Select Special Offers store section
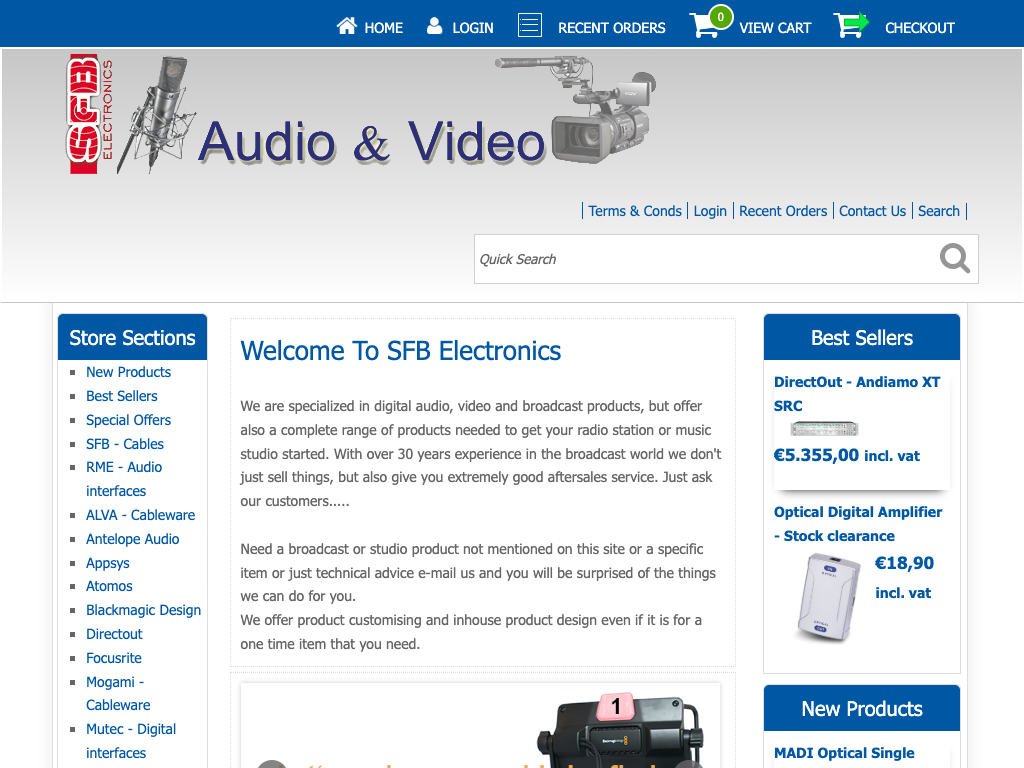 click(128, 420)
